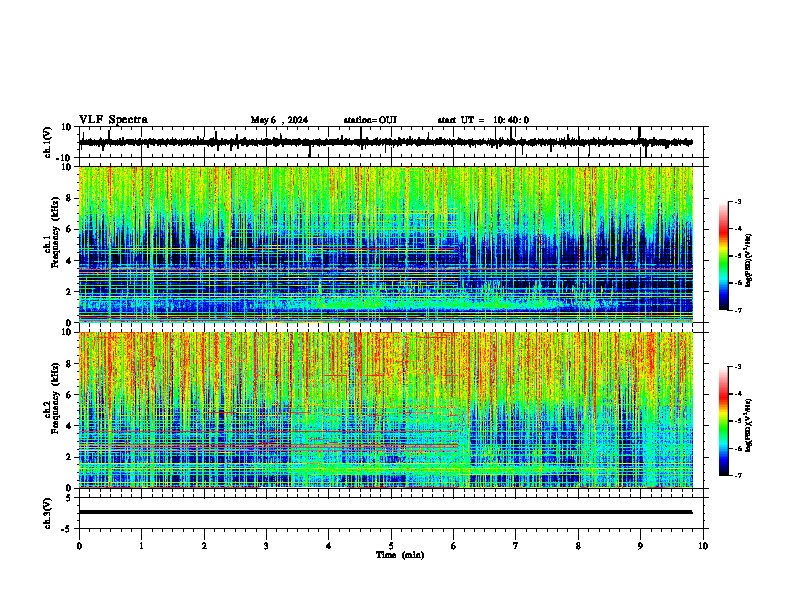Click the time axis tick label "9"

click(640, 546)
